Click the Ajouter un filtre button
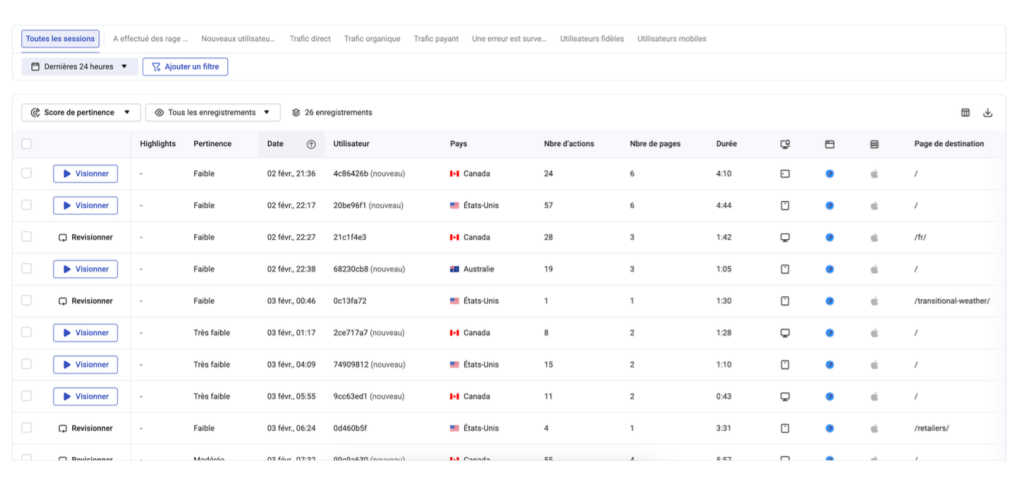This screenshot has height=481, width=1024. 186,67
